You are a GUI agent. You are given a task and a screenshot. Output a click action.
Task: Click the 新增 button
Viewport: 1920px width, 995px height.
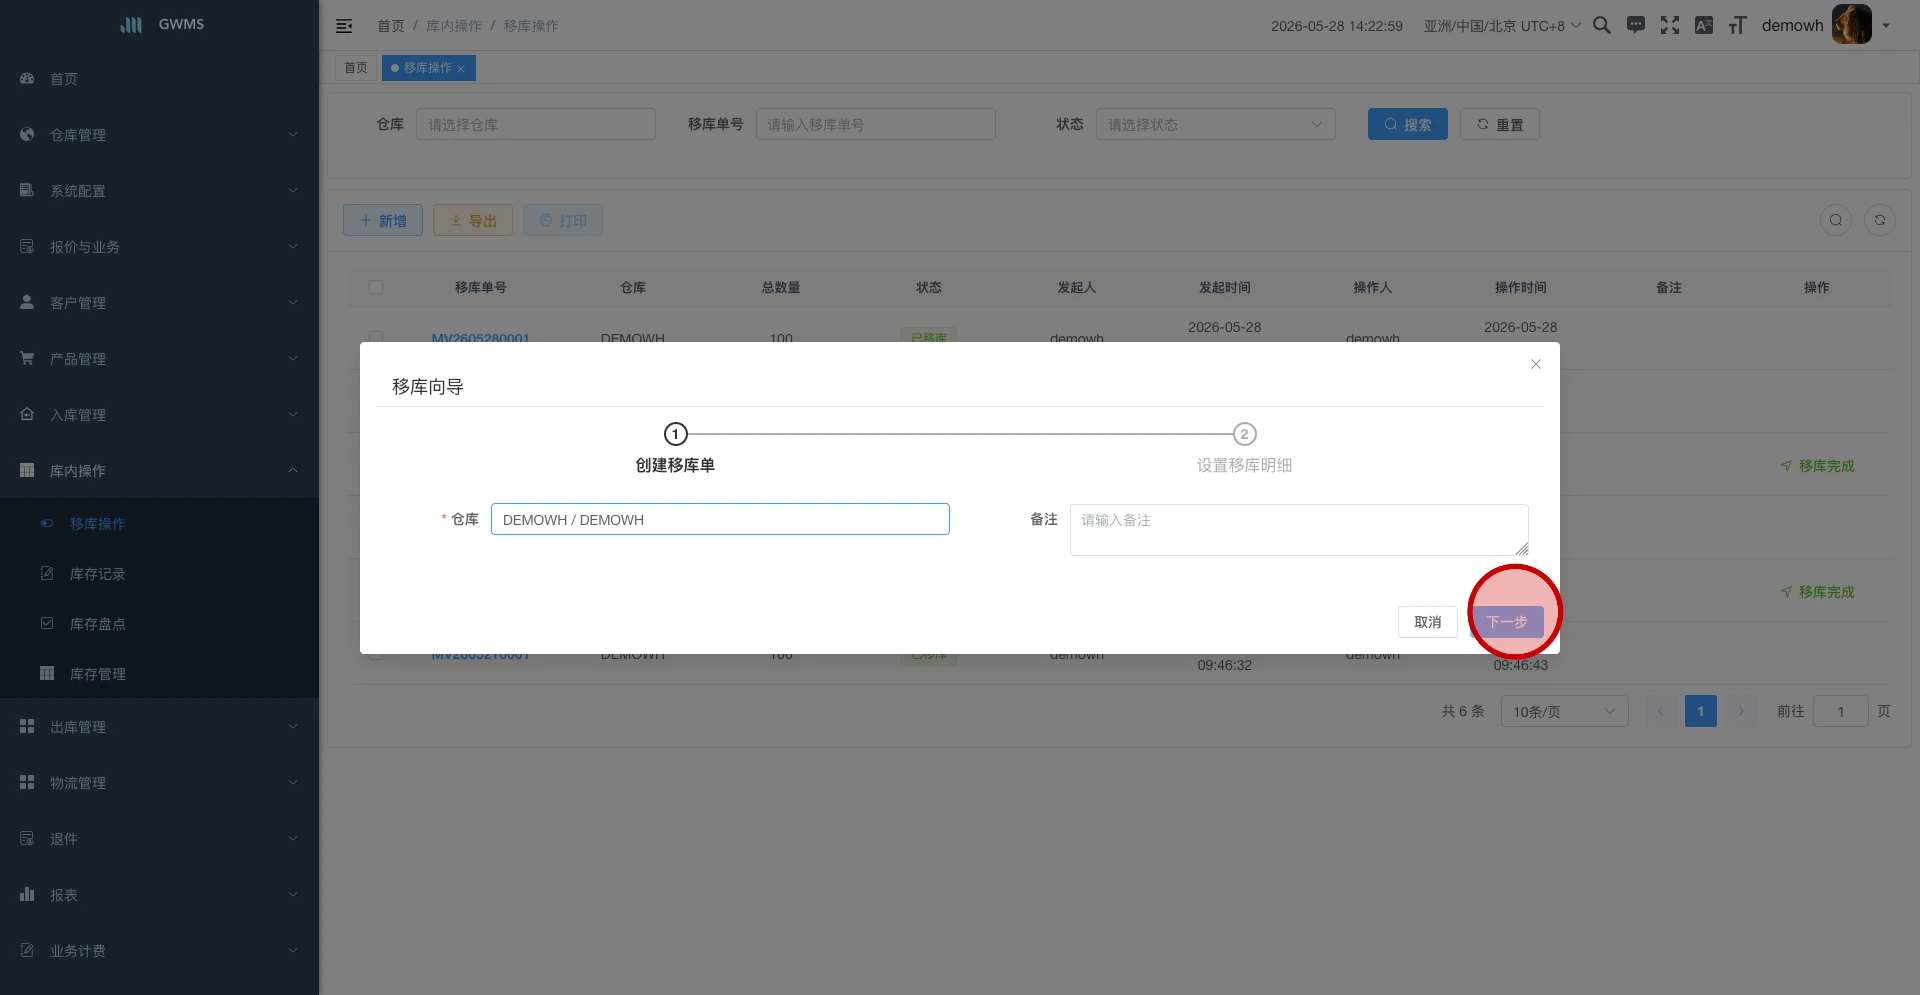pos(383,220)
